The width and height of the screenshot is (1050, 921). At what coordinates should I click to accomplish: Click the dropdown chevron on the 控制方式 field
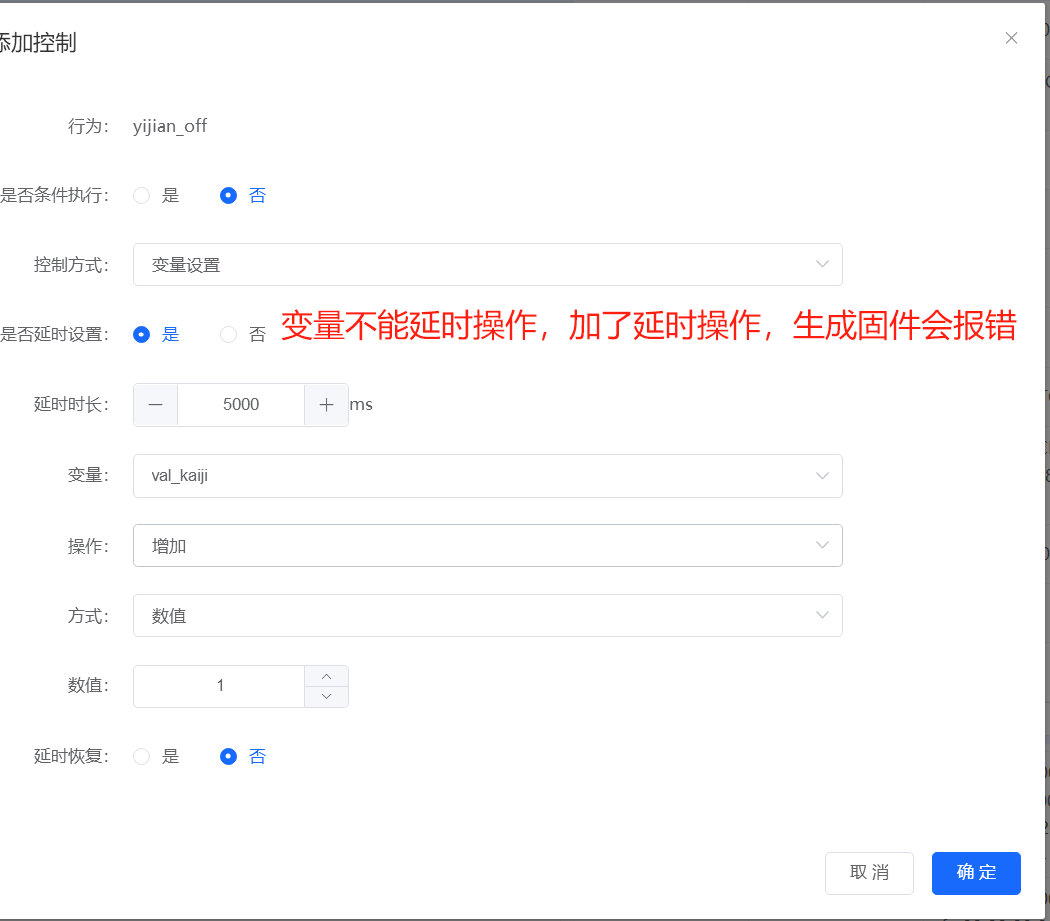(x=822, y=264)
